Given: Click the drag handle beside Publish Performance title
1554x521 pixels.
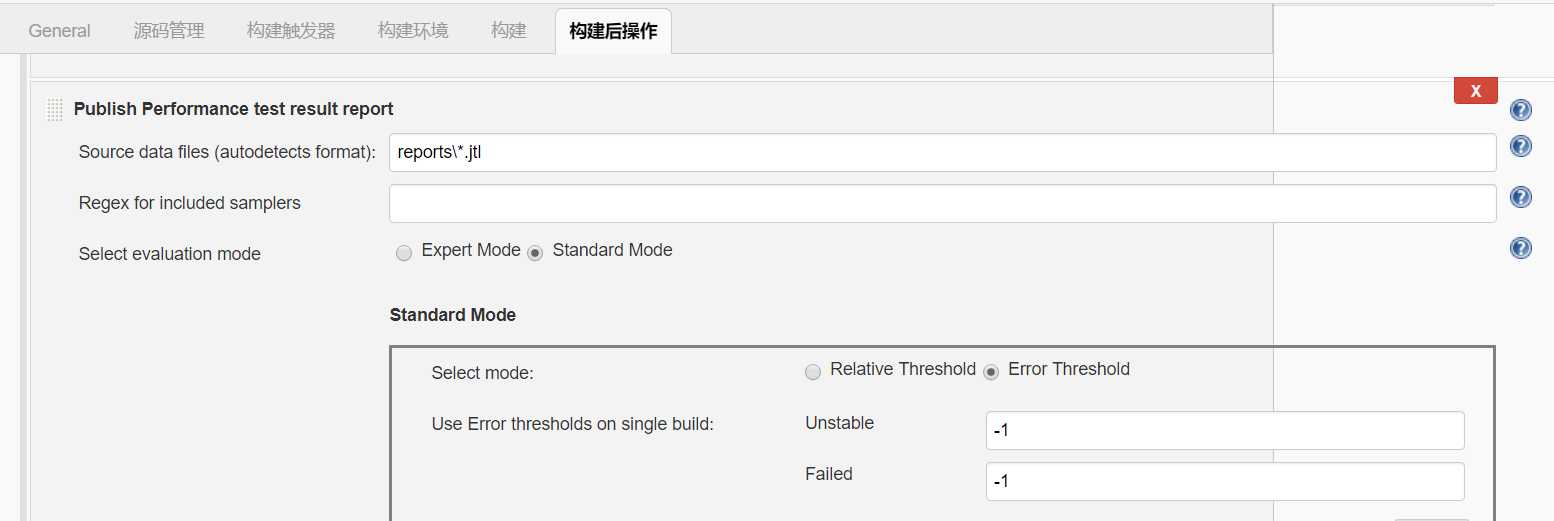Looking at the screenshot, I should pyautogui.click(x=55, y=110).
